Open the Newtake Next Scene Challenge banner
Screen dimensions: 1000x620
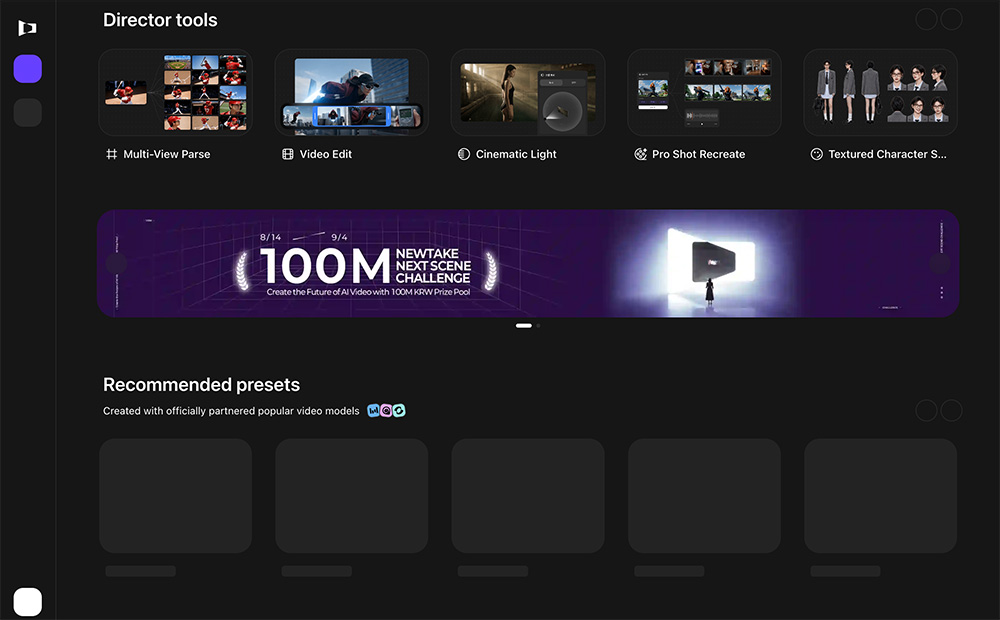[x=528, y=263]
